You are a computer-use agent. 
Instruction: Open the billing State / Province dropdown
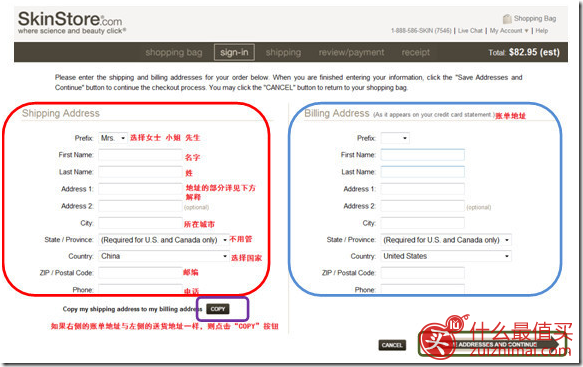(446, 240)
